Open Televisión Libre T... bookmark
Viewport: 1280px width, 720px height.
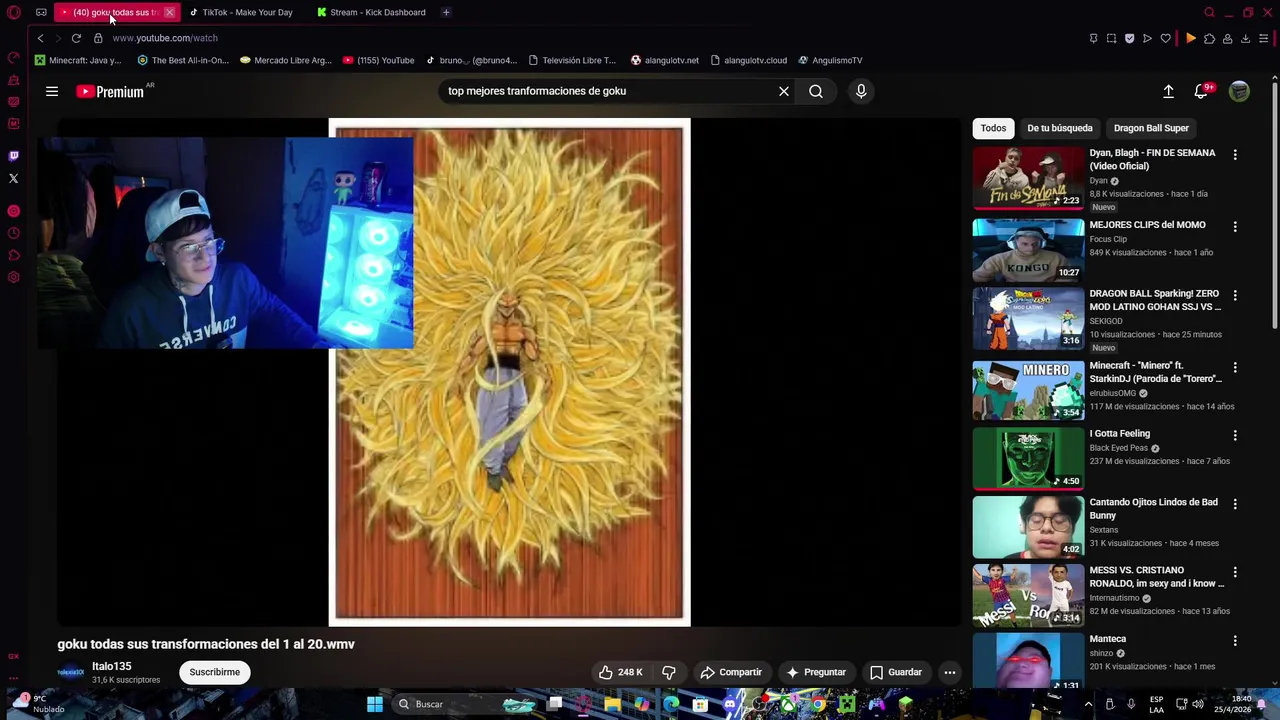click(x=572, y=60)
